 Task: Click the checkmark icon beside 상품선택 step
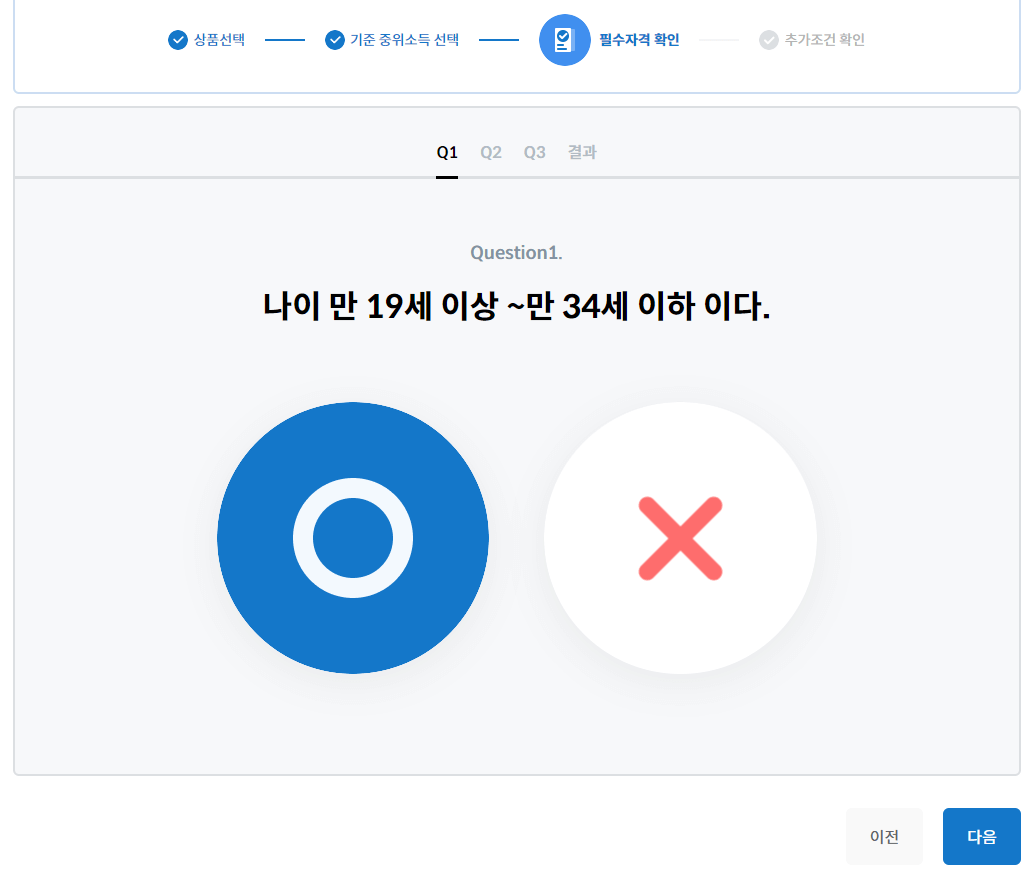(x=176, y=40)
